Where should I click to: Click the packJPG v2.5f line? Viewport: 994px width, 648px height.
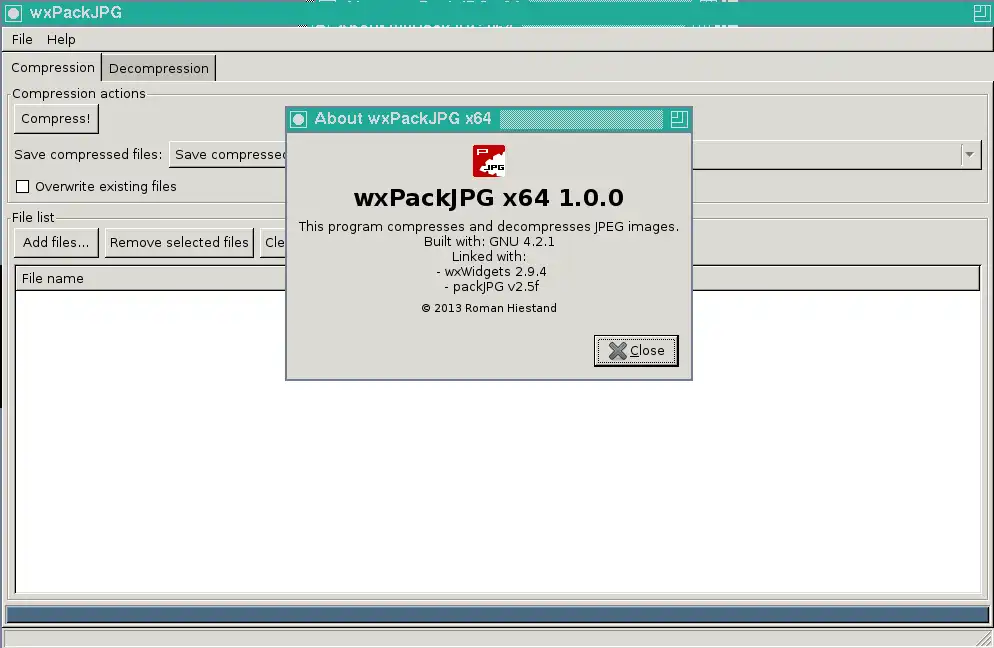pyautogui.click(x=491, y=287)
